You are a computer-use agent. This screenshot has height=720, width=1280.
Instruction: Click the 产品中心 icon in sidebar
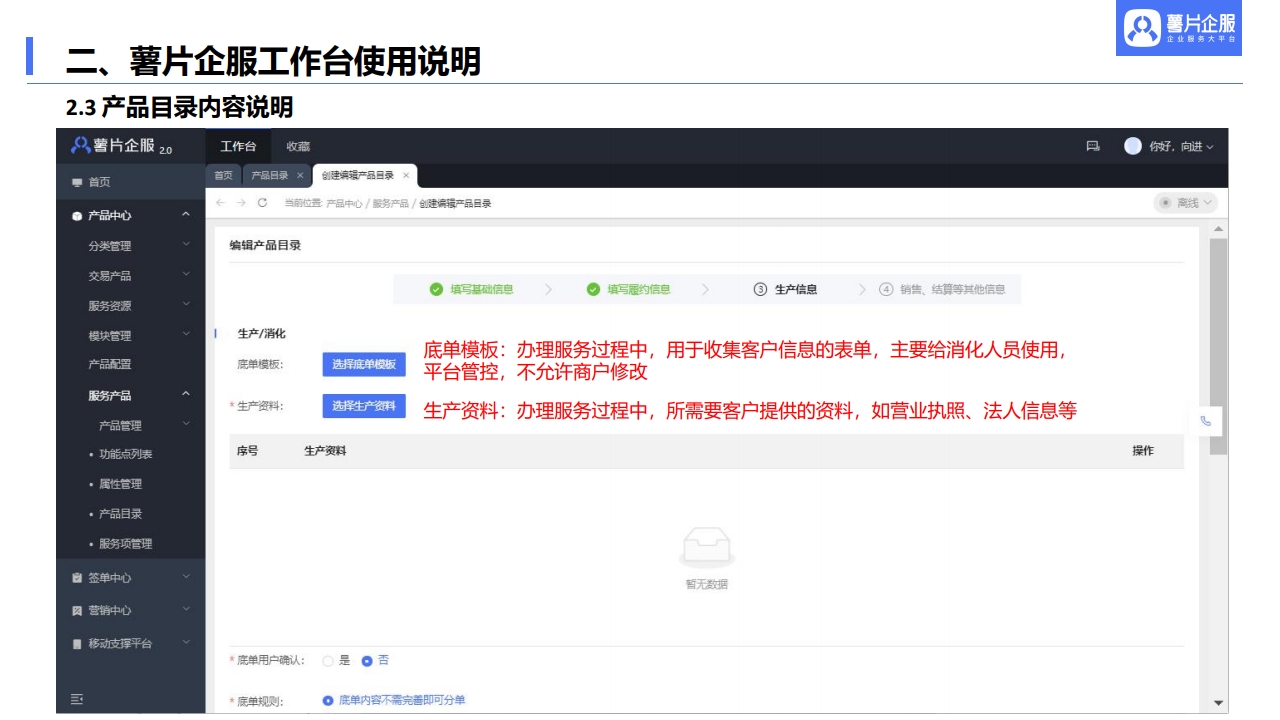(77, 216)
